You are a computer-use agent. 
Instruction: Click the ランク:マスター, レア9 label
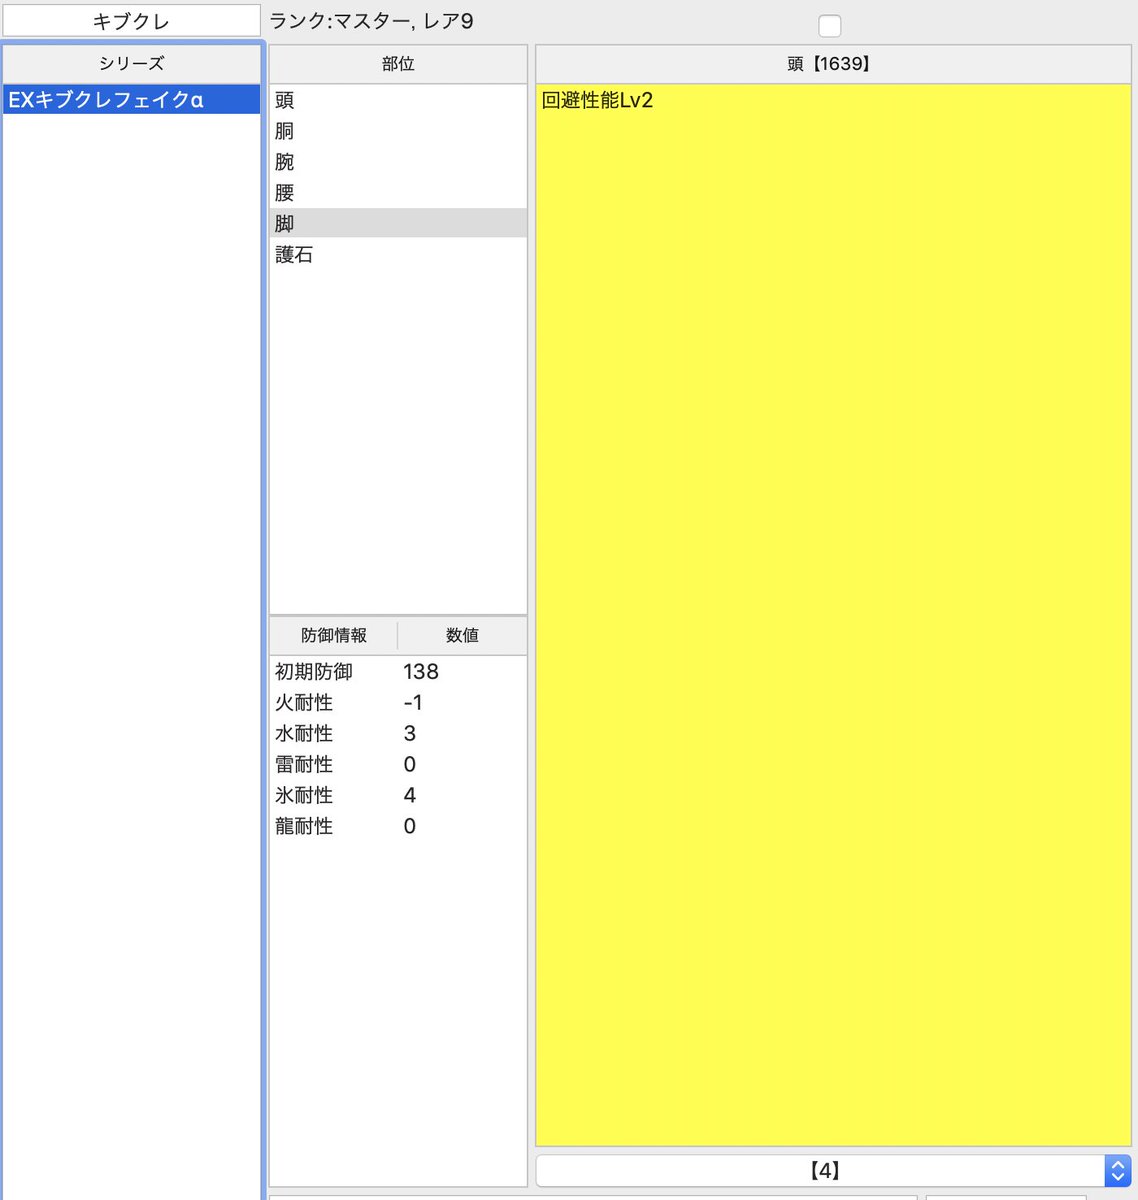point(372,21)
